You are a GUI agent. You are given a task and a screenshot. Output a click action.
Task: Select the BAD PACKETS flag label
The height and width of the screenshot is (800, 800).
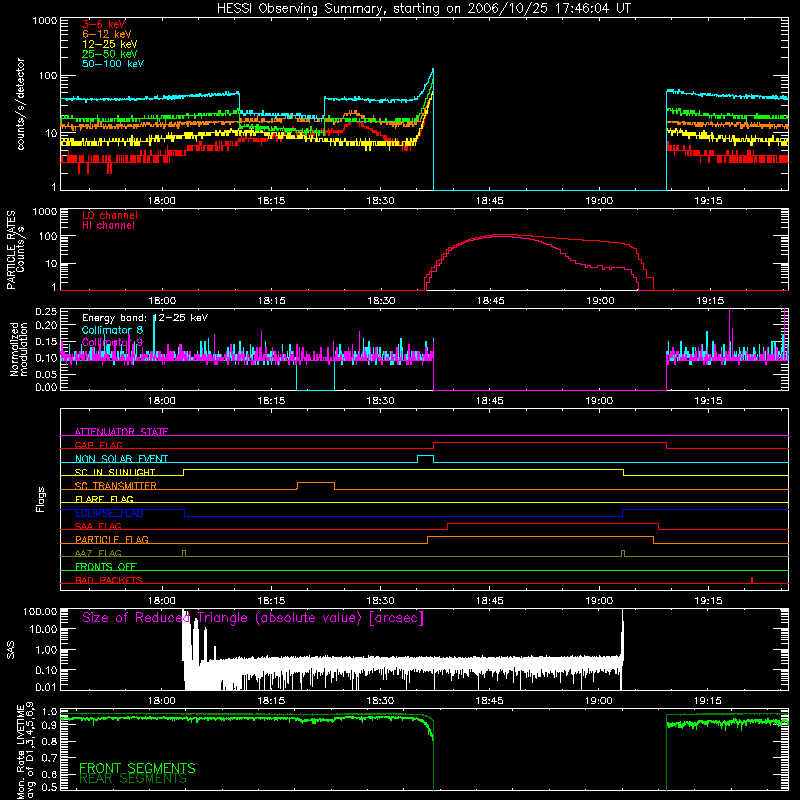point(109,580)
